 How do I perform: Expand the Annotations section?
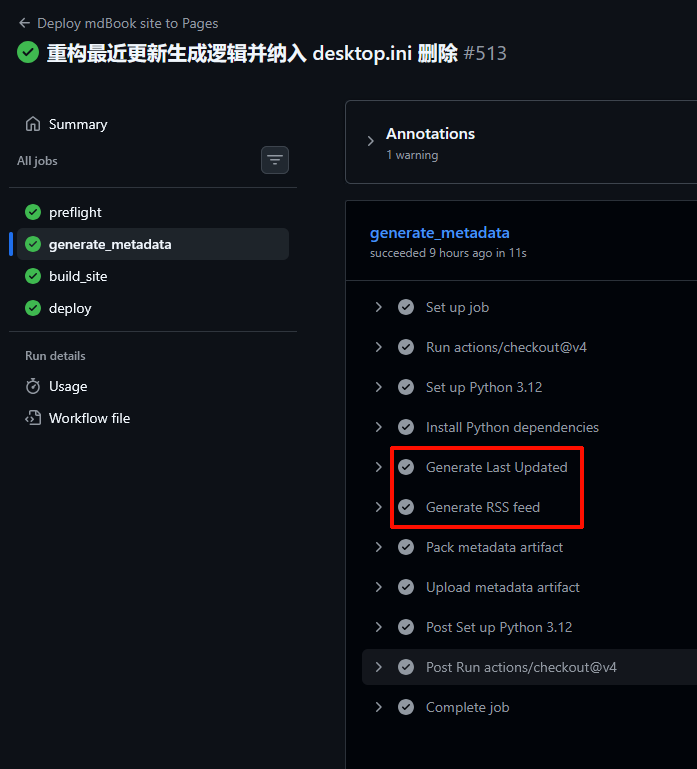371,142
